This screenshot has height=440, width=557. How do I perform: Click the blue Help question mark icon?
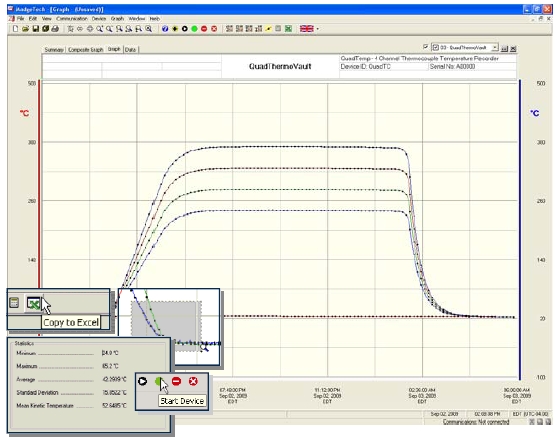(165, 29)
